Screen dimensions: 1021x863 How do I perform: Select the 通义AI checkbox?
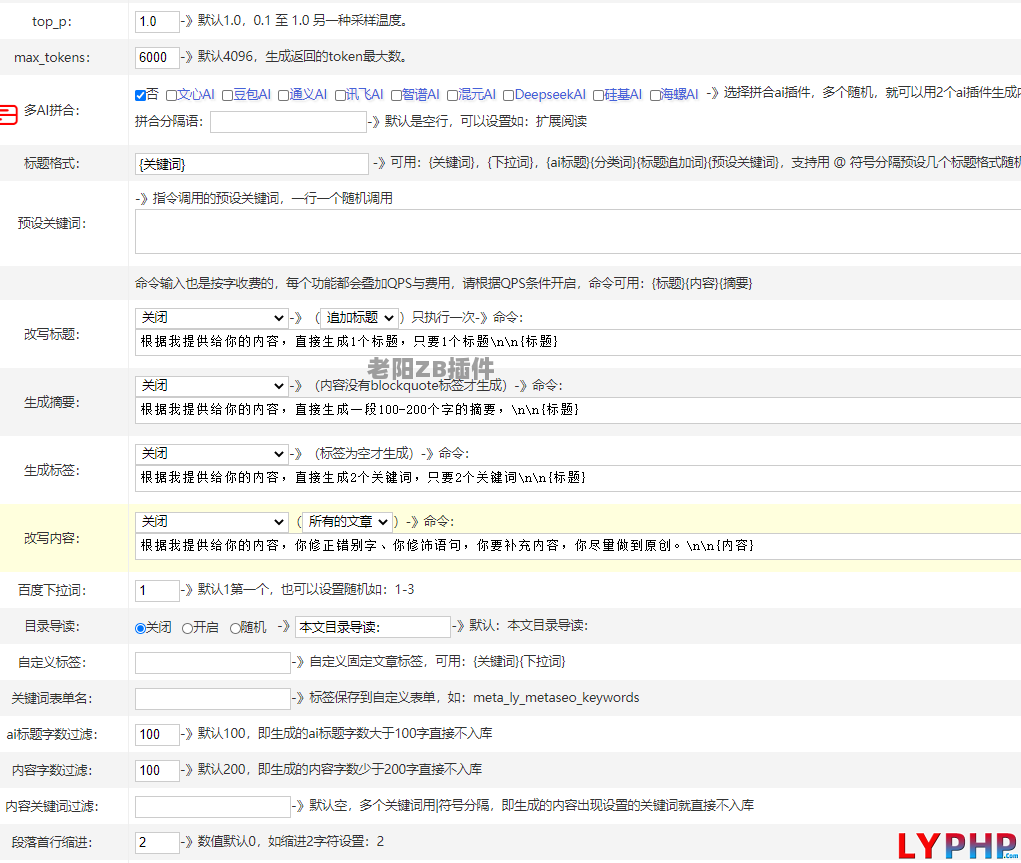coord(283,96)
